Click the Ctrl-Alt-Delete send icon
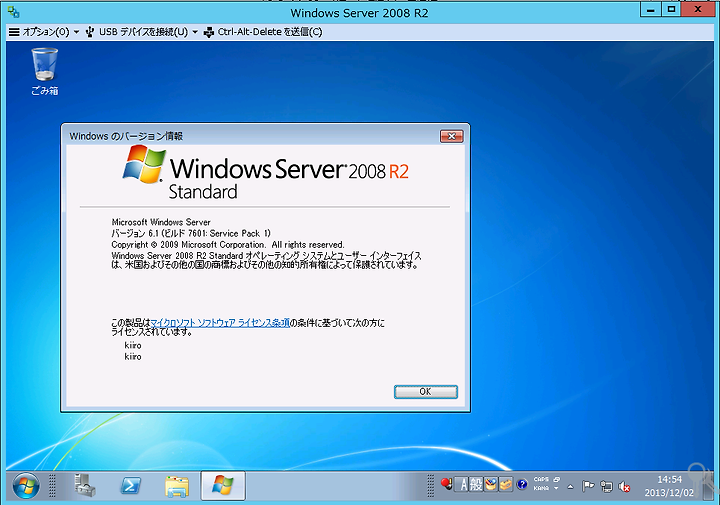The image size is (720, 505). (208, 33)
